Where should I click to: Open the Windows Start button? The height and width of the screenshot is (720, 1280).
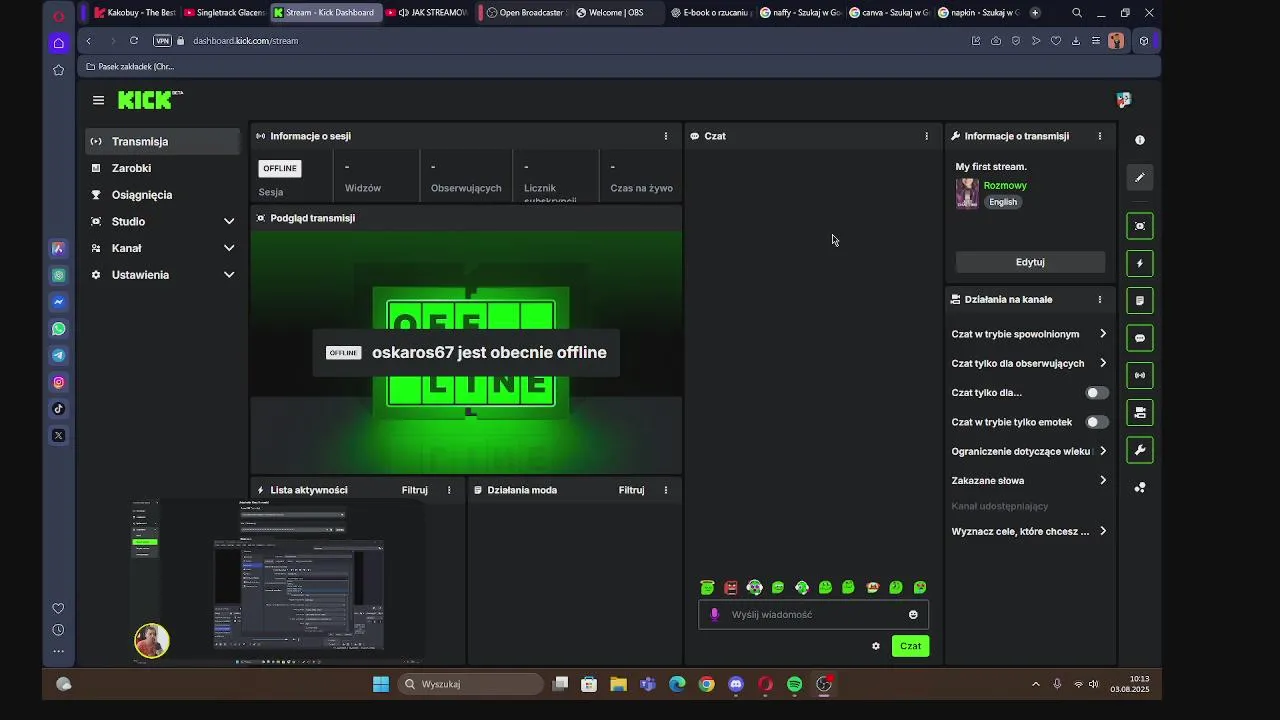click(380, 684)
